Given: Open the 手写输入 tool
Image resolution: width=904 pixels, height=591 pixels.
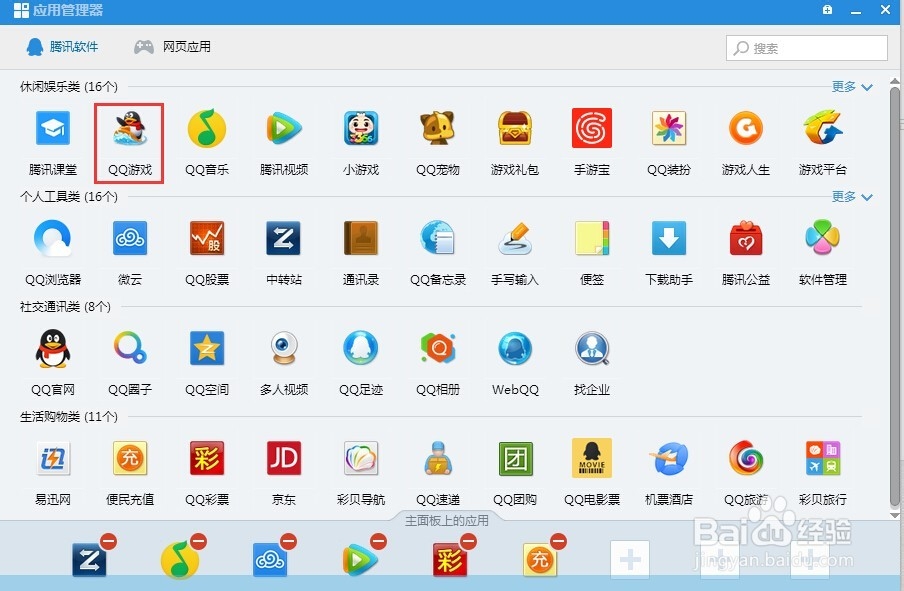Looking at the screenshot, I should pyautogui.click(x=515, y=238).
